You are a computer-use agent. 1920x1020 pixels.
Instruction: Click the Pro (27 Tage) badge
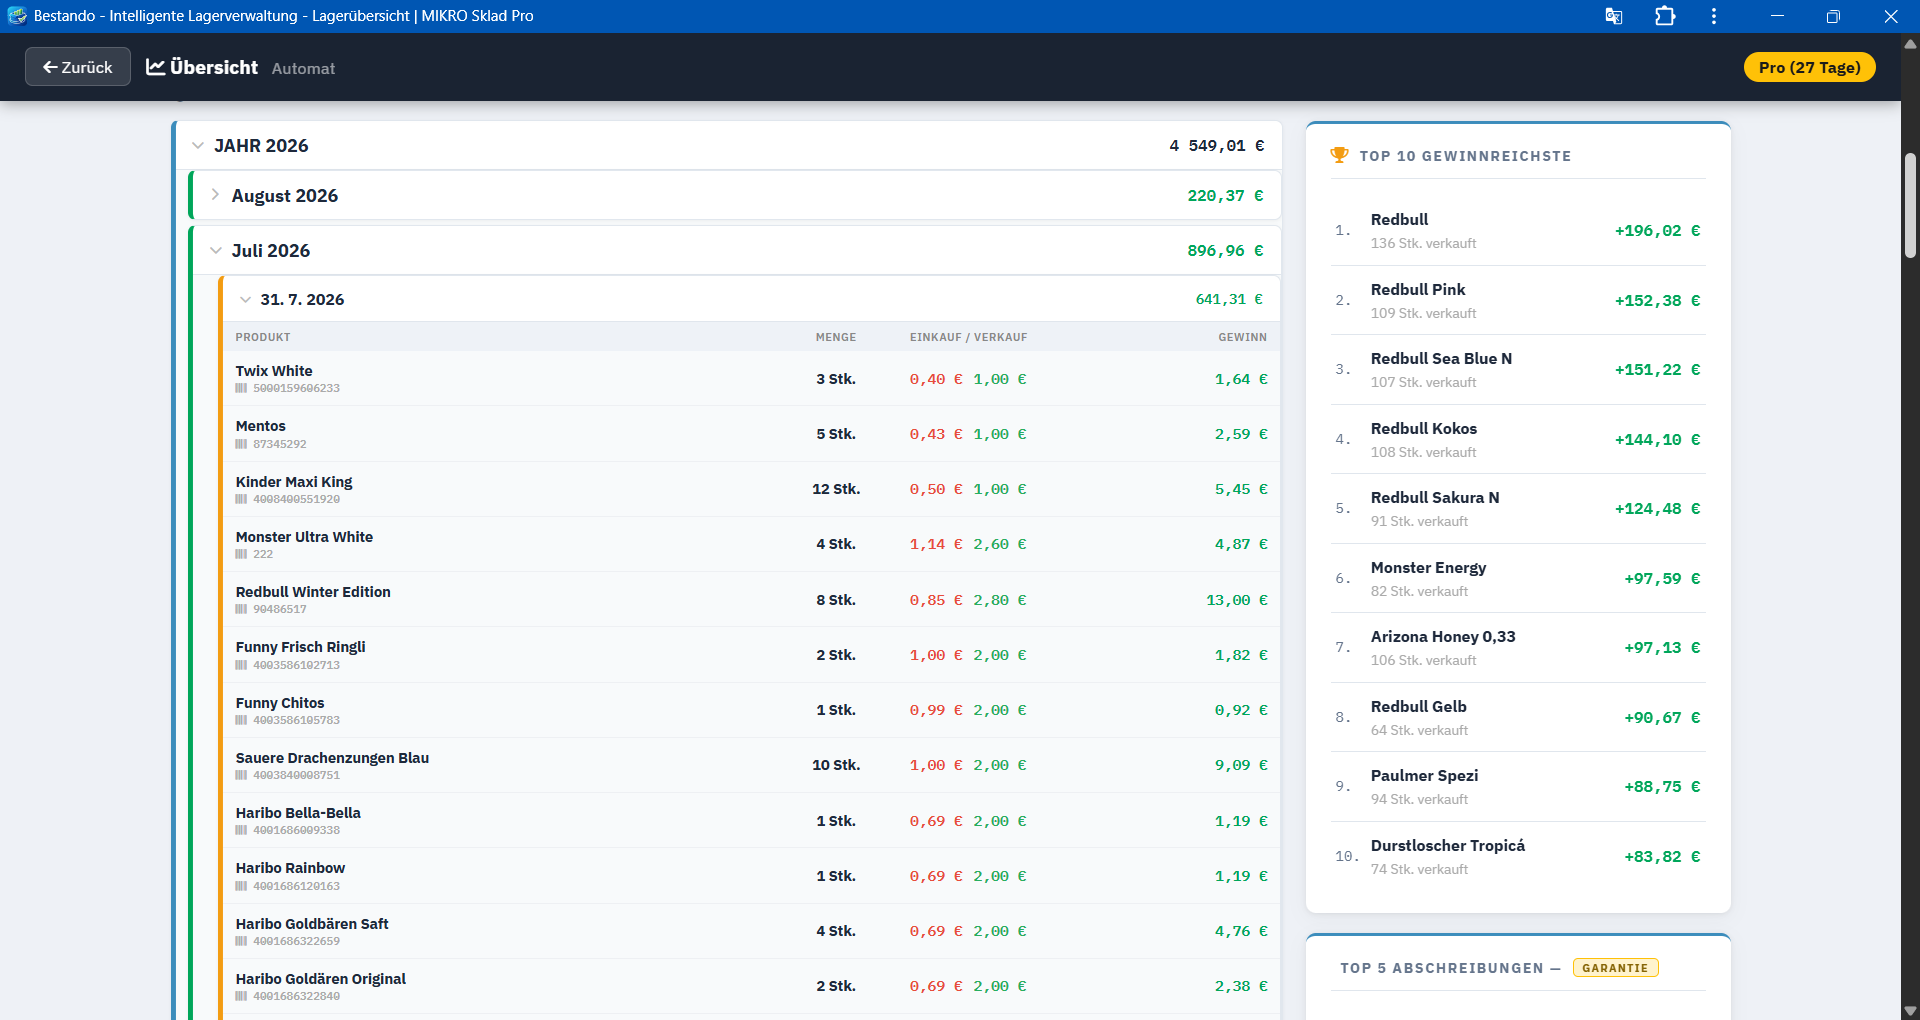tap(1810, 67)
